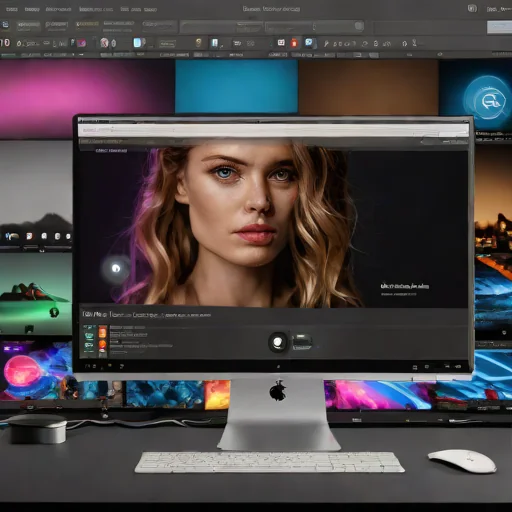The image size is (512, 512).
Task: Click the circular icon at the top-right corner
Action: [472, 8]
